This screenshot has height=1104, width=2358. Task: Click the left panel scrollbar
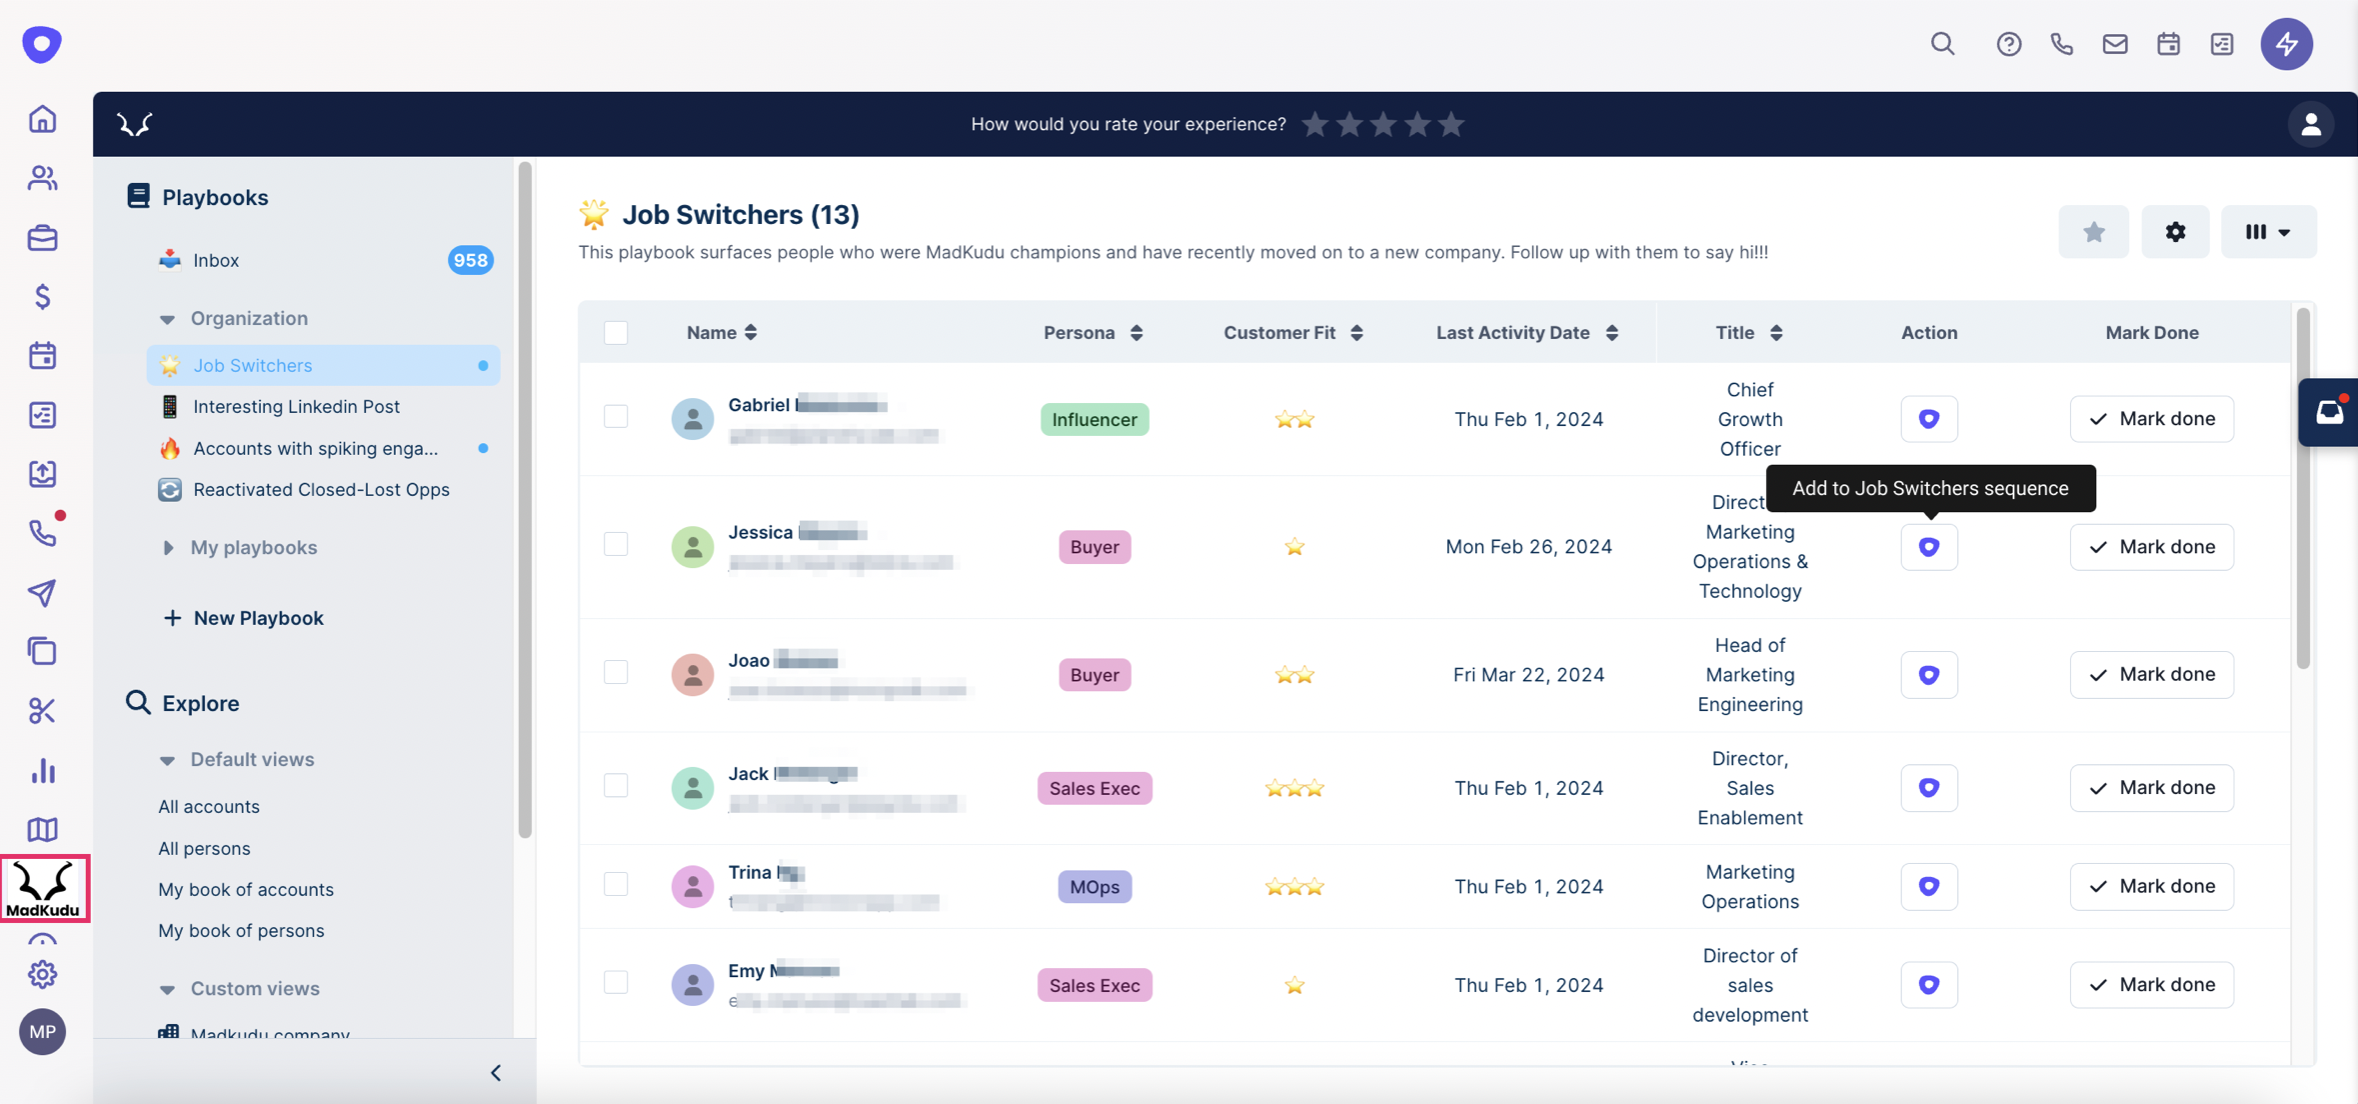[525, 500]
